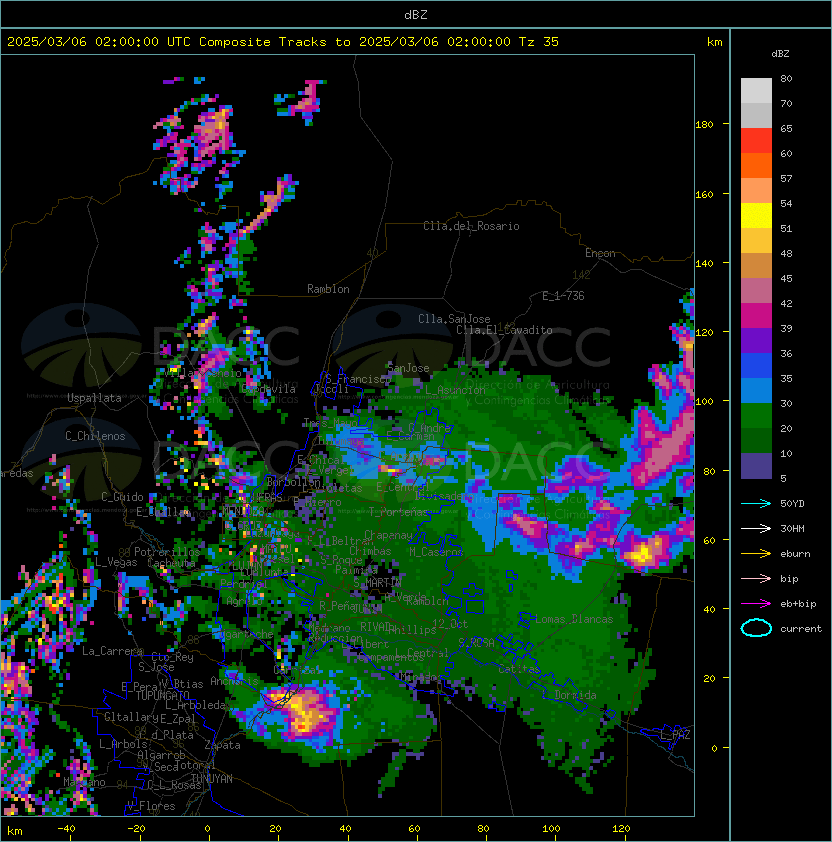Screen dimensions: 832x842
Task: Click the legend value 65 label
Action: point(786,128)
